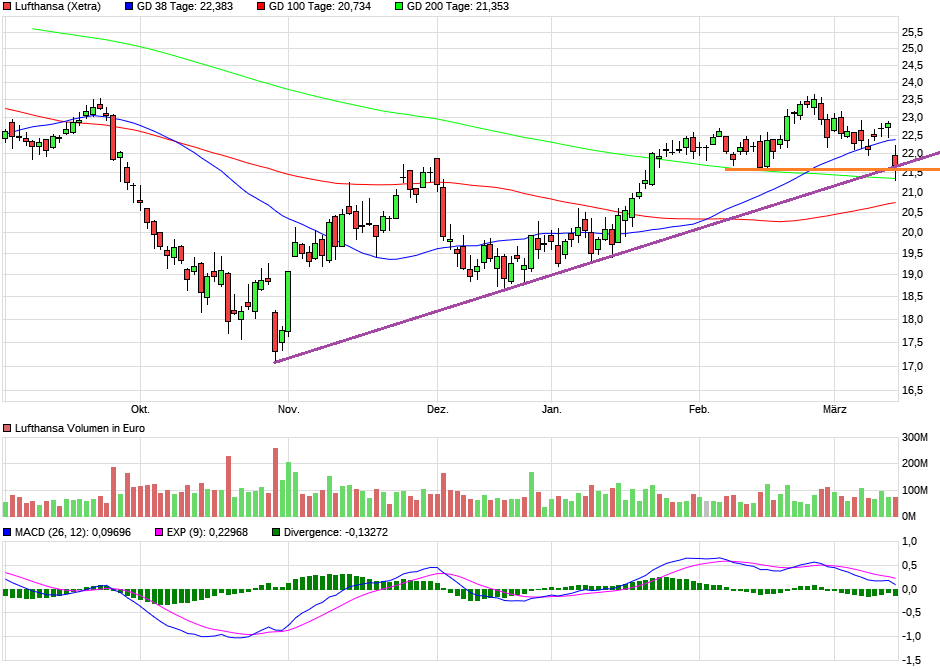Image resolution: width=940 pixels, height=670 pixels.
Task: Click the green Divergence legend swatch
Action: click(276, 532)
